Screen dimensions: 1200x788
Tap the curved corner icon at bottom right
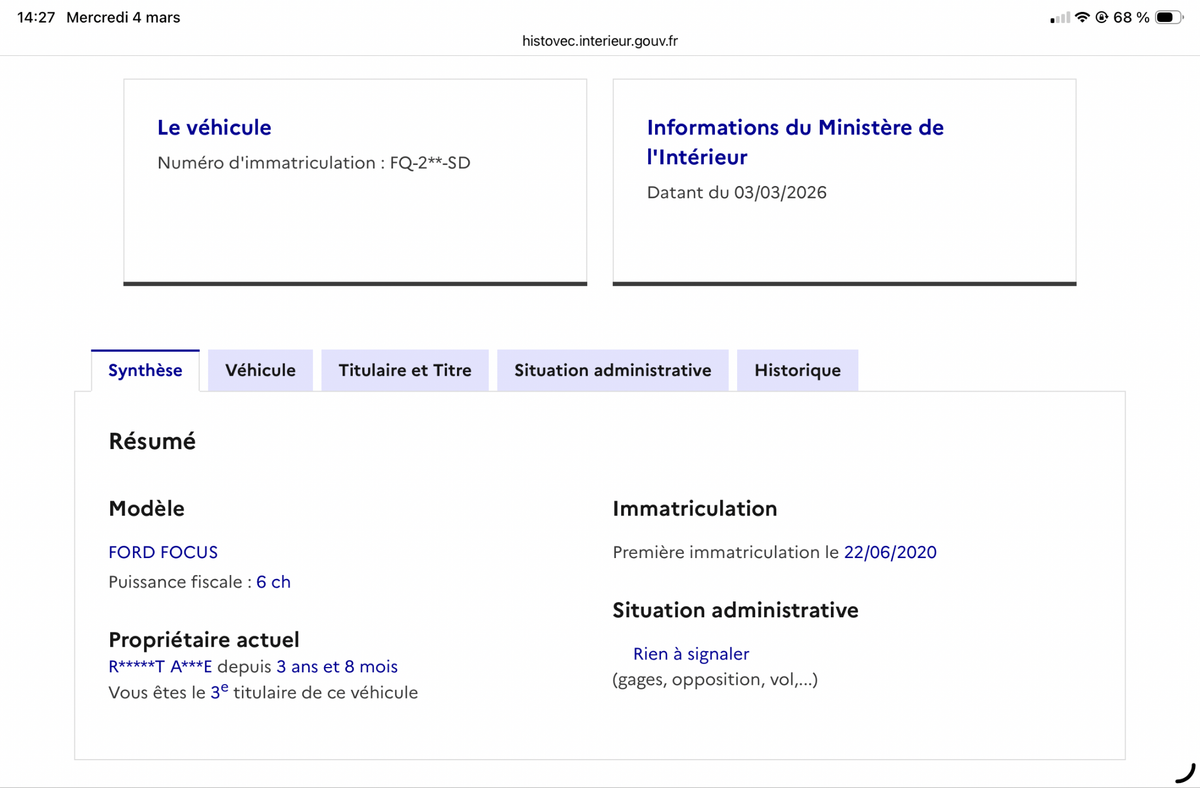pos(1184,772)
